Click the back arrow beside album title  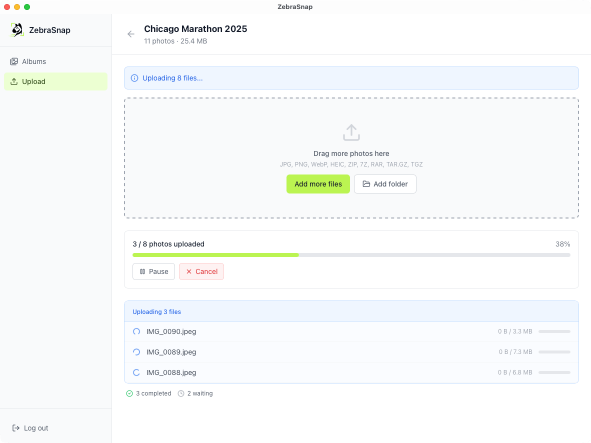coord(131,34)
